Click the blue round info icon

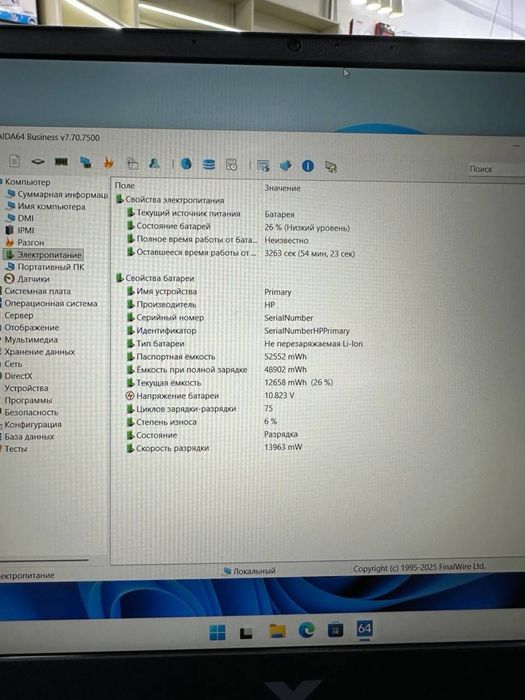pos(308,166)
